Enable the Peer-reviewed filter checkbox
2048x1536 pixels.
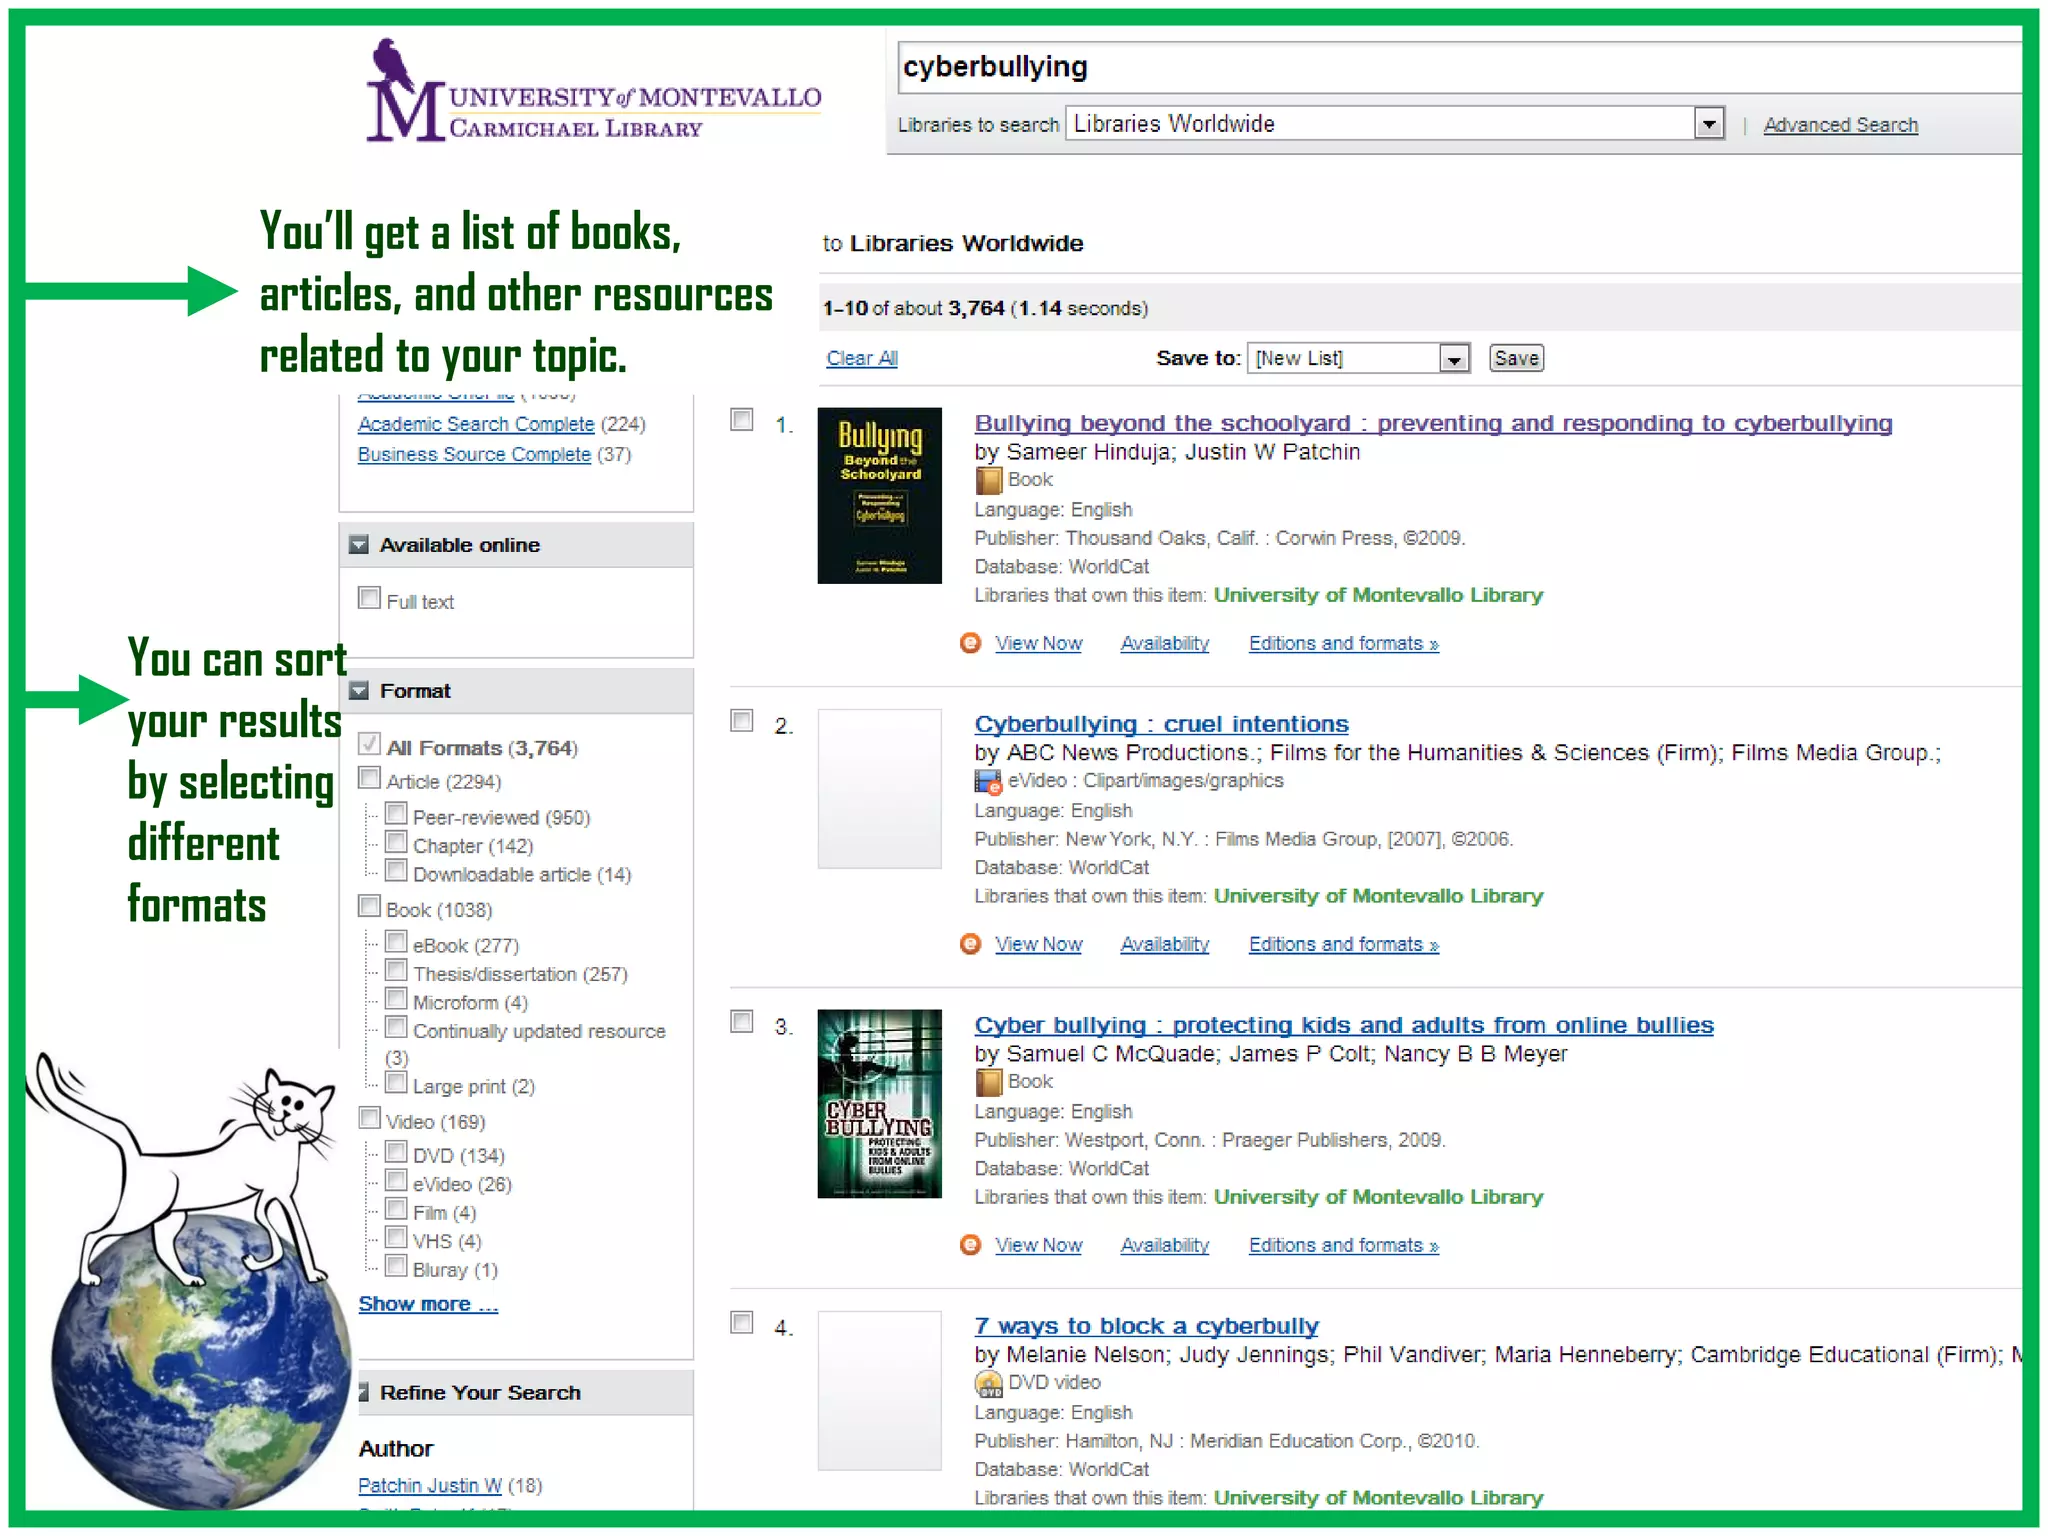pos(396,813)
